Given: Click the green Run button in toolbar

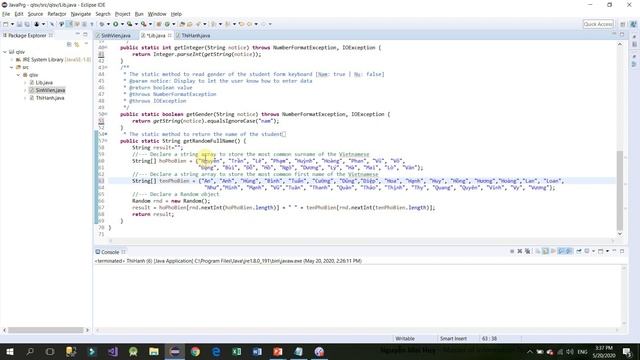Looking at the screenshot, I should [116, 24].
